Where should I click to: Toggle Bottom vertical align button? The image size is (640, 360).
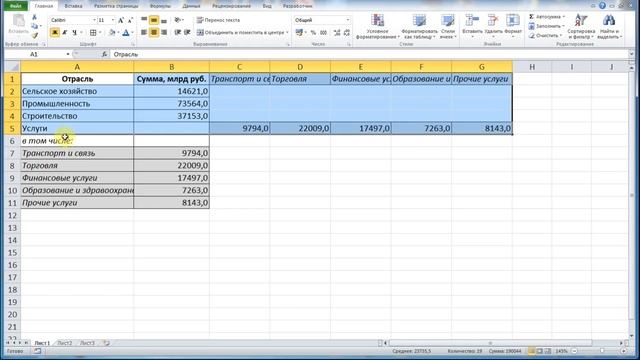tap(164, 20)
